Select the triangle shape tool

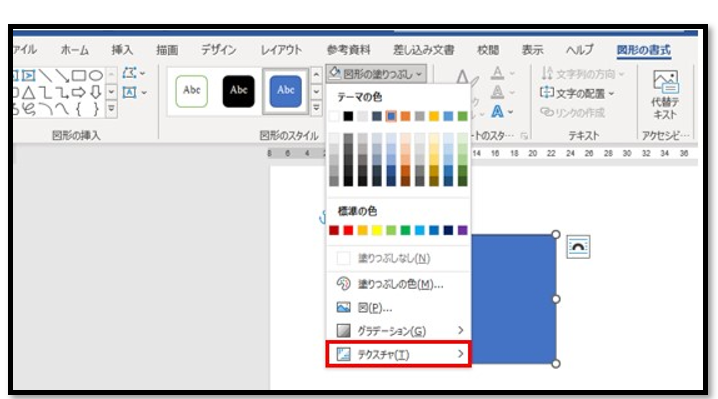pyautogui.click(x=29, y=93)
